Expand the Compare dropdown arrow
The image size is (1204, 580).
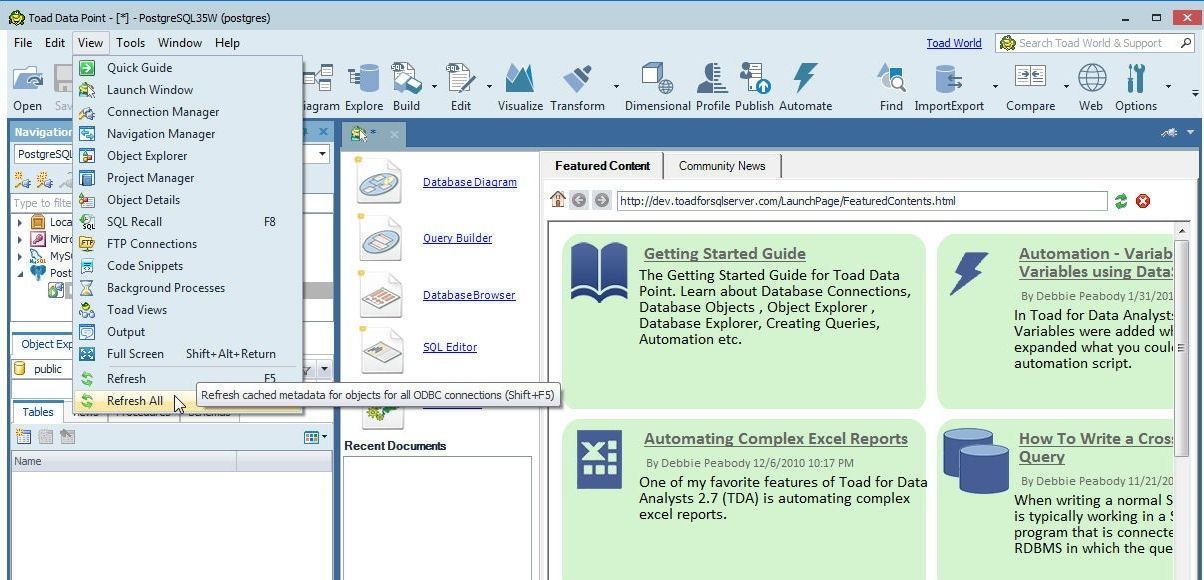1066,87
